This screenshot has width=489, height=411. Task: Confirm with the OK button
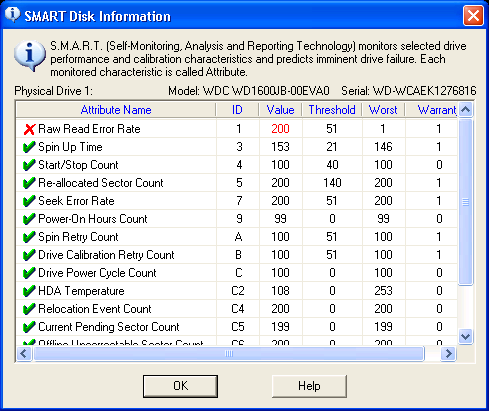180,386
